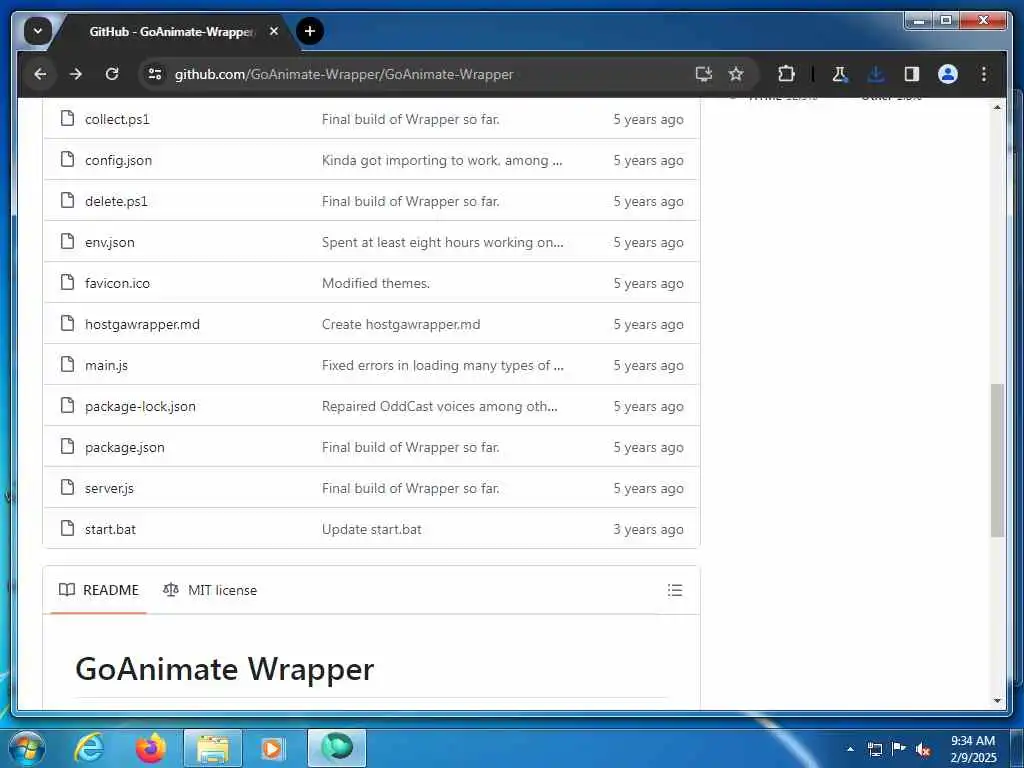The image size is (1024, 768).
Task: Open the env.json file
Action: (x=110, y=242)
